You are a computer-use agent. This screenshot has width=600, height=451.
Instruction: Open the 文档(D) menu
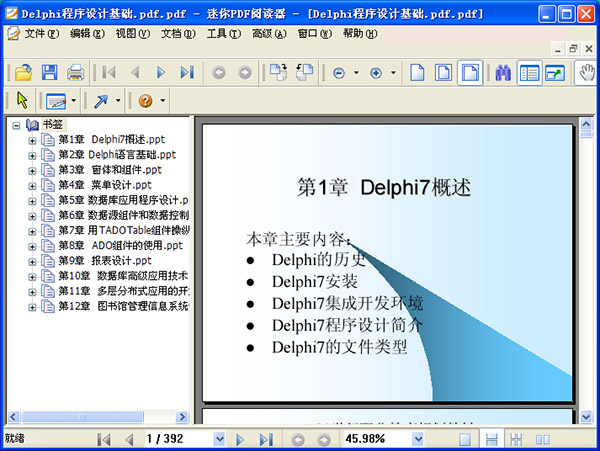(x=178, y=34)
